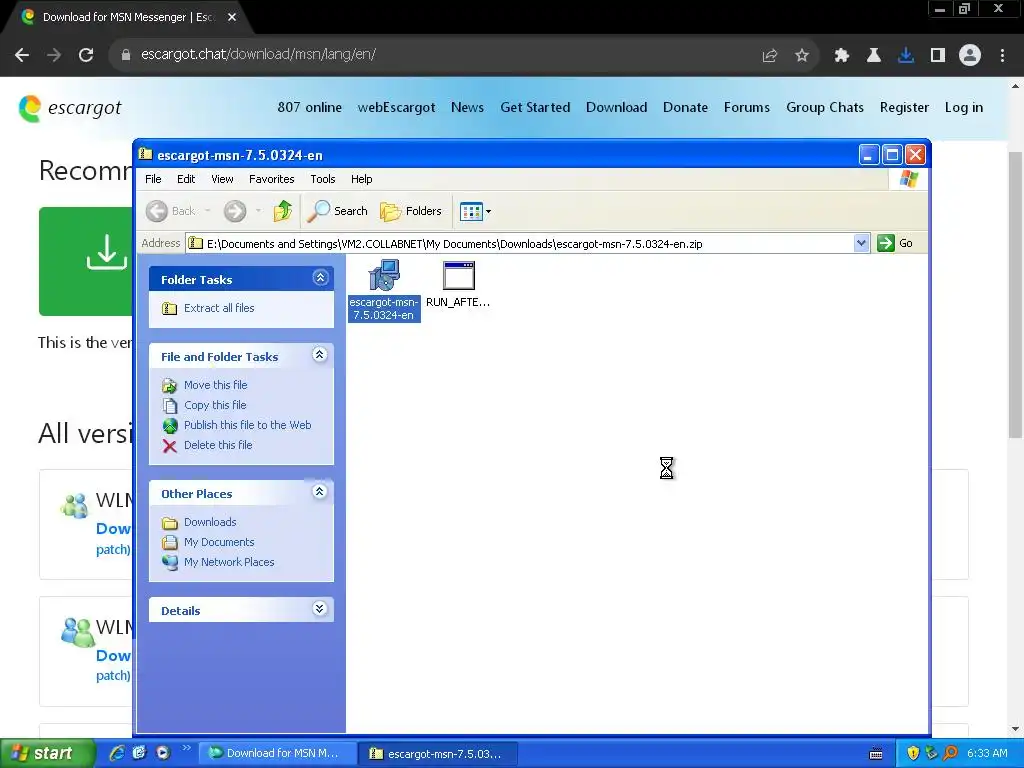This screenshot has height=768, width=1024.
Task: Open Group Chats in site navigation
Action: (825, 107)
